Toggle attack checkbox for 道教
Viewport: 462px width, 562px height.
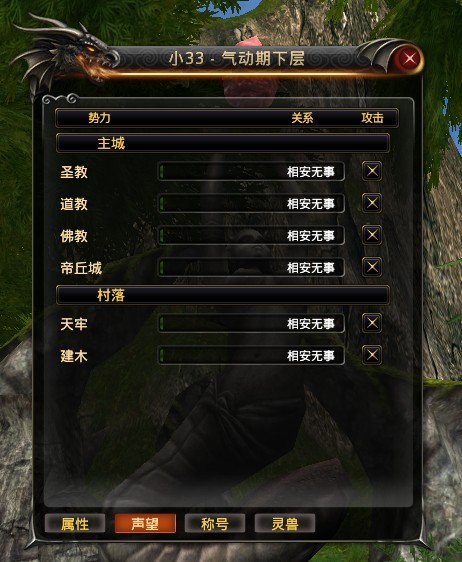[x=372, y=203]
